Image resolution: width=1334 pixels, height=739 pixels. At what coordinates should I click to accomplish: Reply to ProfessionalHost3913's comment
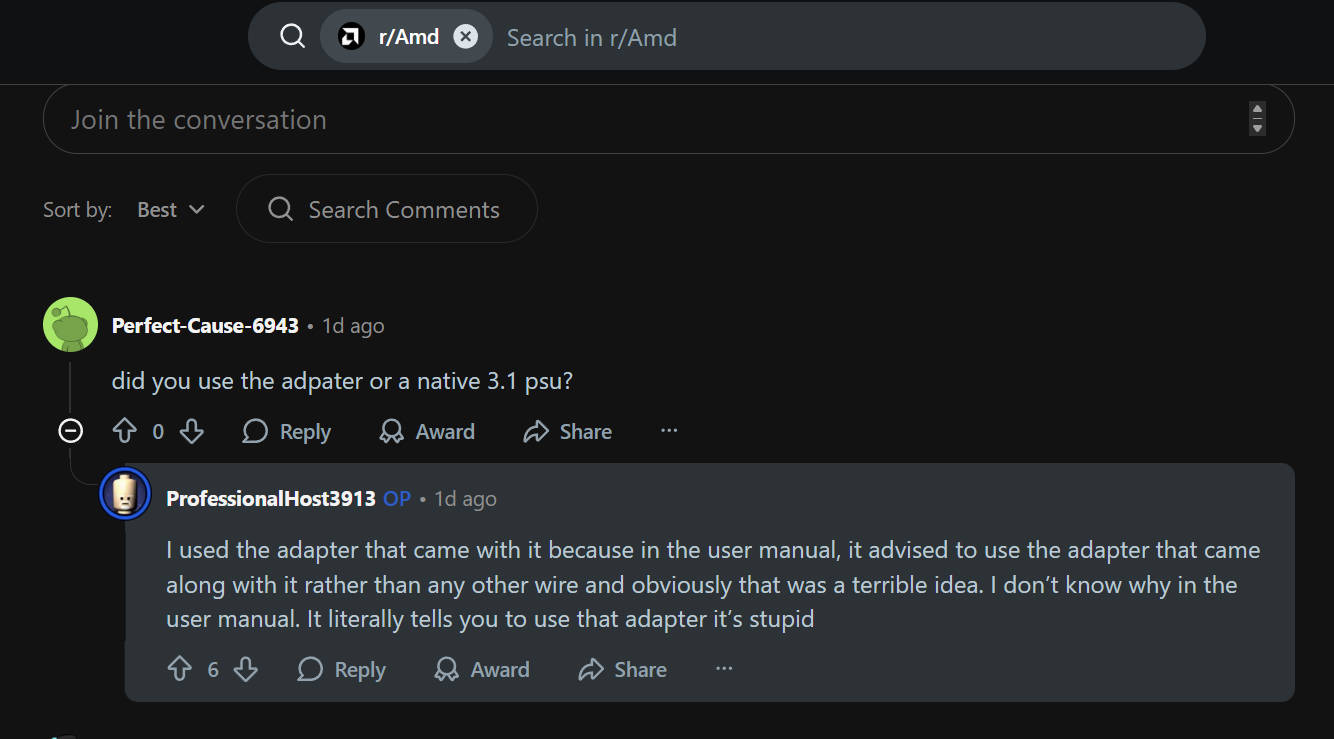click(x=342, y=669)
